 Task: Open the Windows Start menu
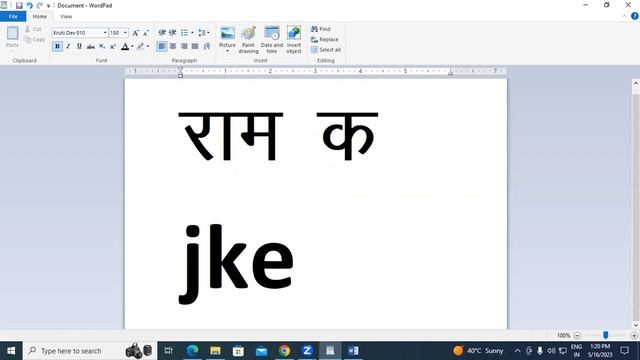tap(11, 351)
